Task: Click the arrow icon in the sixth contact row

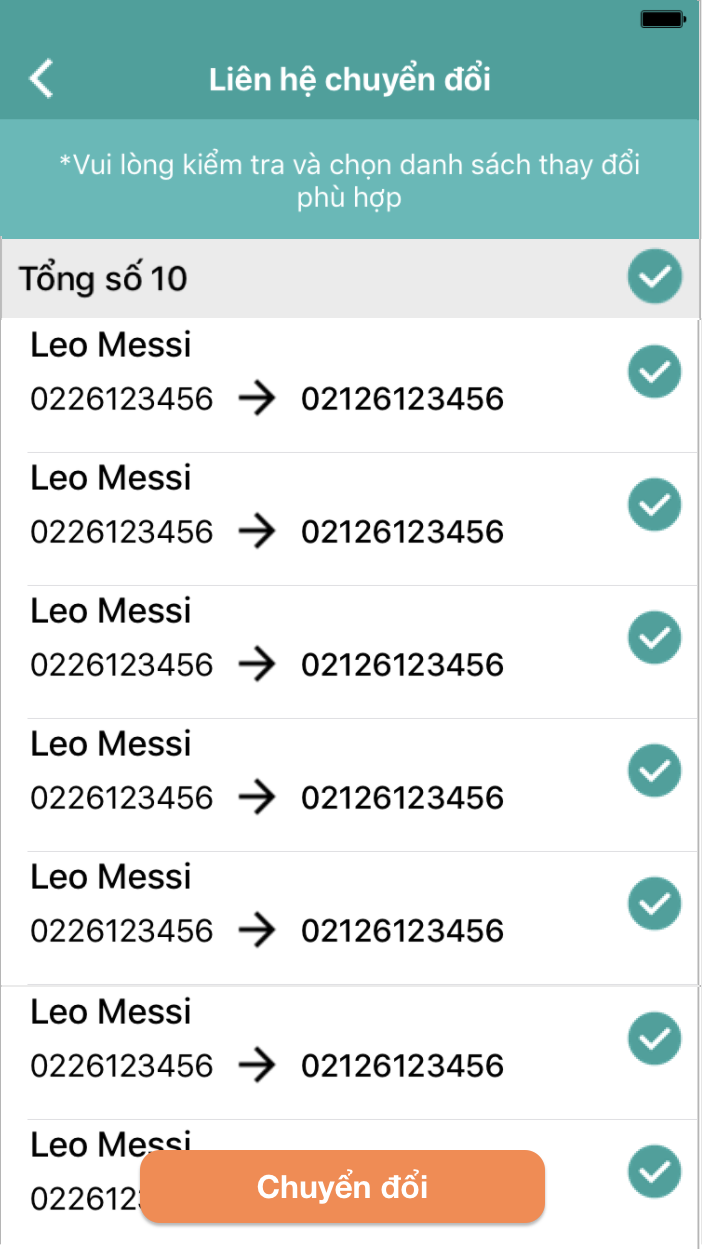Action: [257, 1066]
